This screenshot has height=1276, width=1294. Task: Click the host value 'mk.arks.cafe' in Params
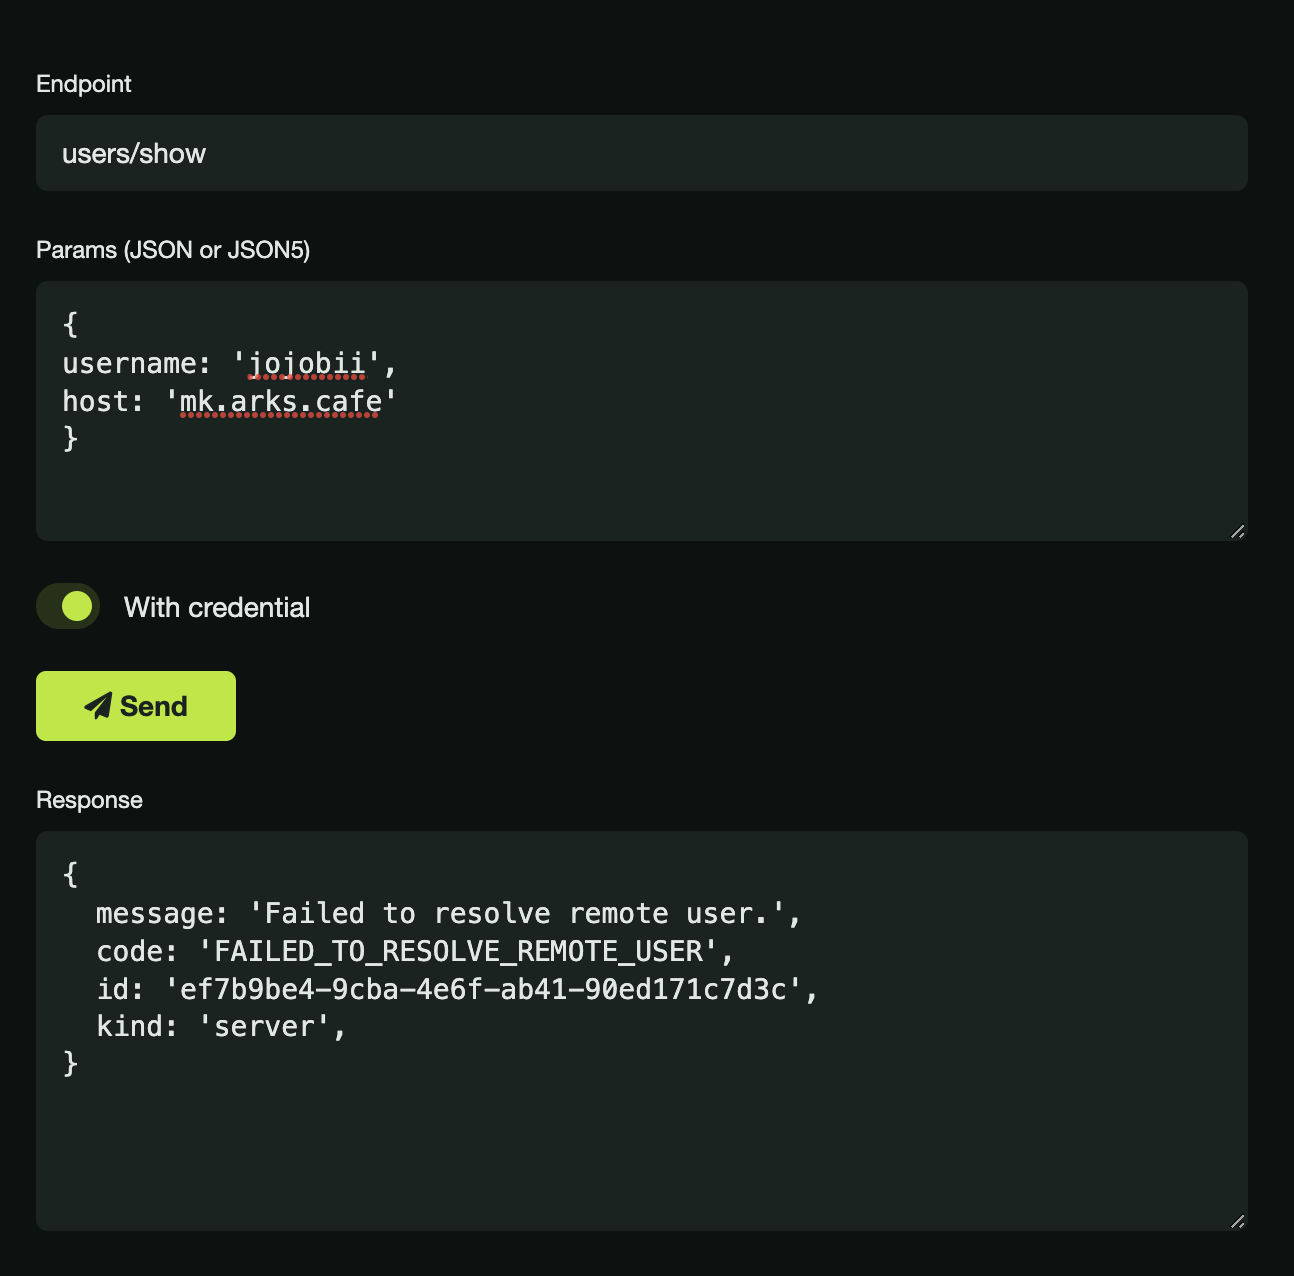281,401
